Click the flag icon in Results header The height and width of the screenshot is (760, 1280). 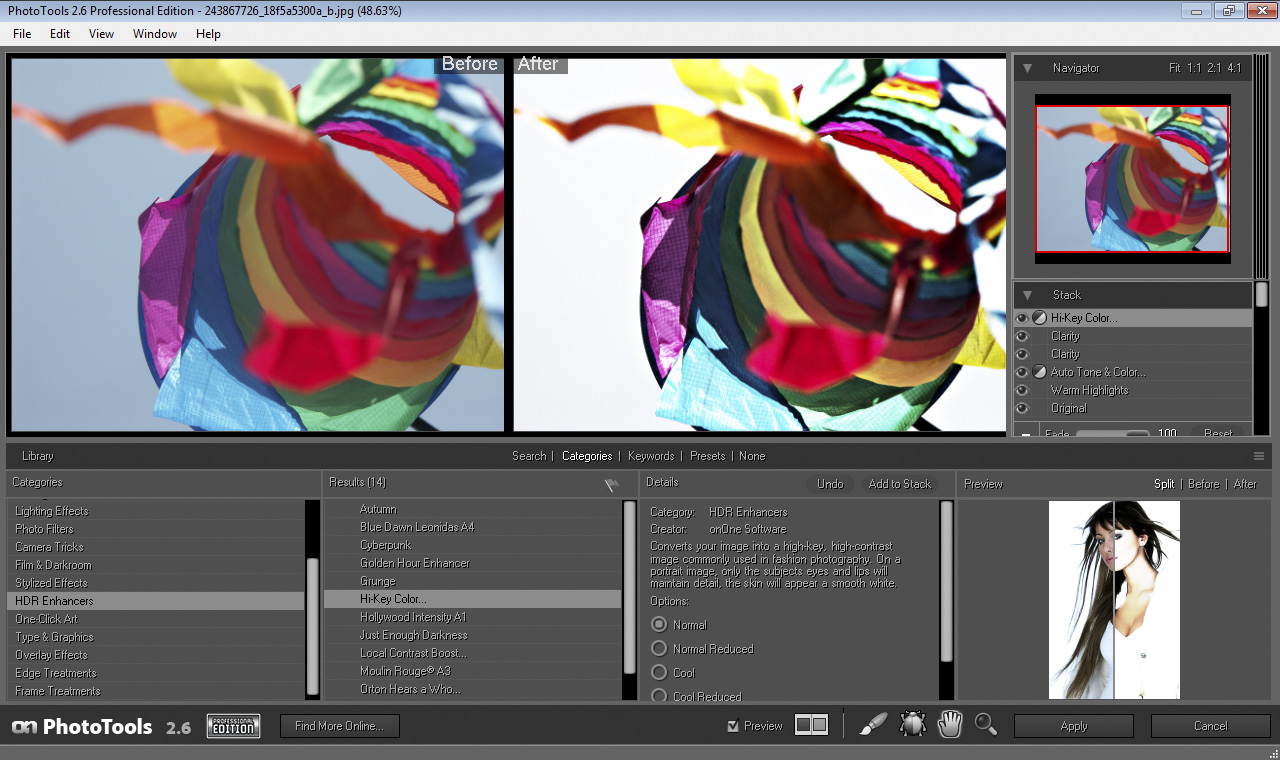tap(612, 485)
